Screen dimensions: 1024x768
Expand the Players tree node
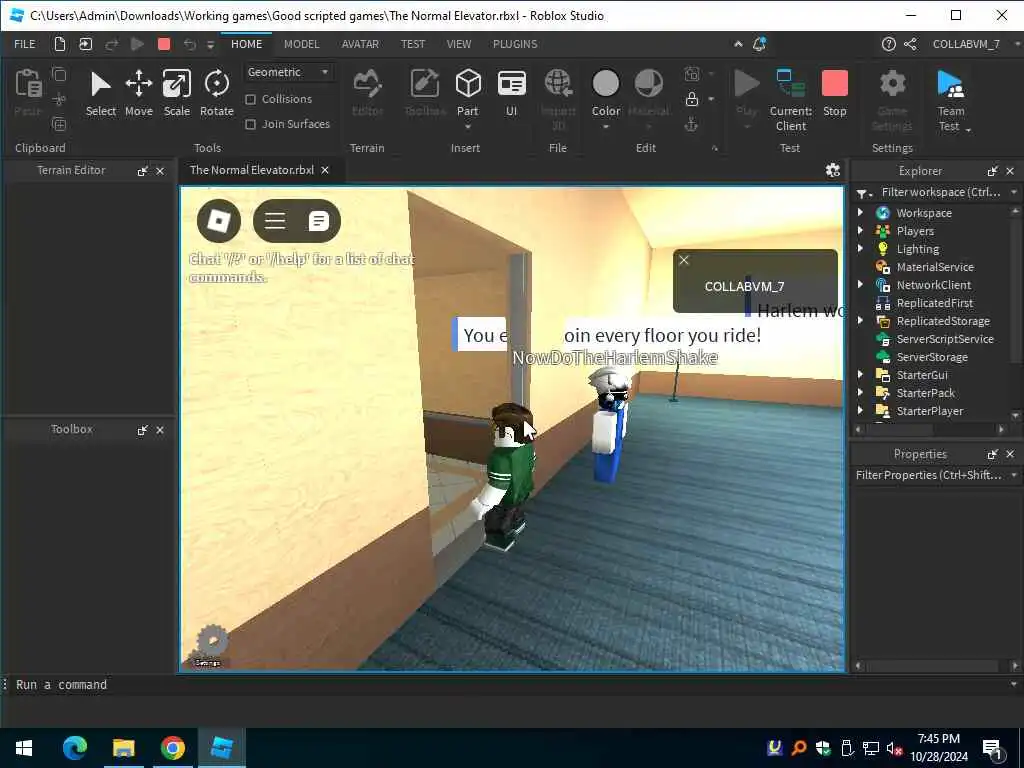[861, 231]
